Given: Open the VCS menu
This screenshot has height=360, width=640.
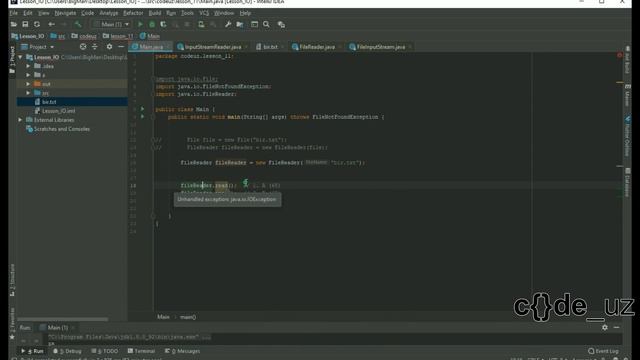Looking at the screenshot, I should pyautogui.click(x=204, y=13).
